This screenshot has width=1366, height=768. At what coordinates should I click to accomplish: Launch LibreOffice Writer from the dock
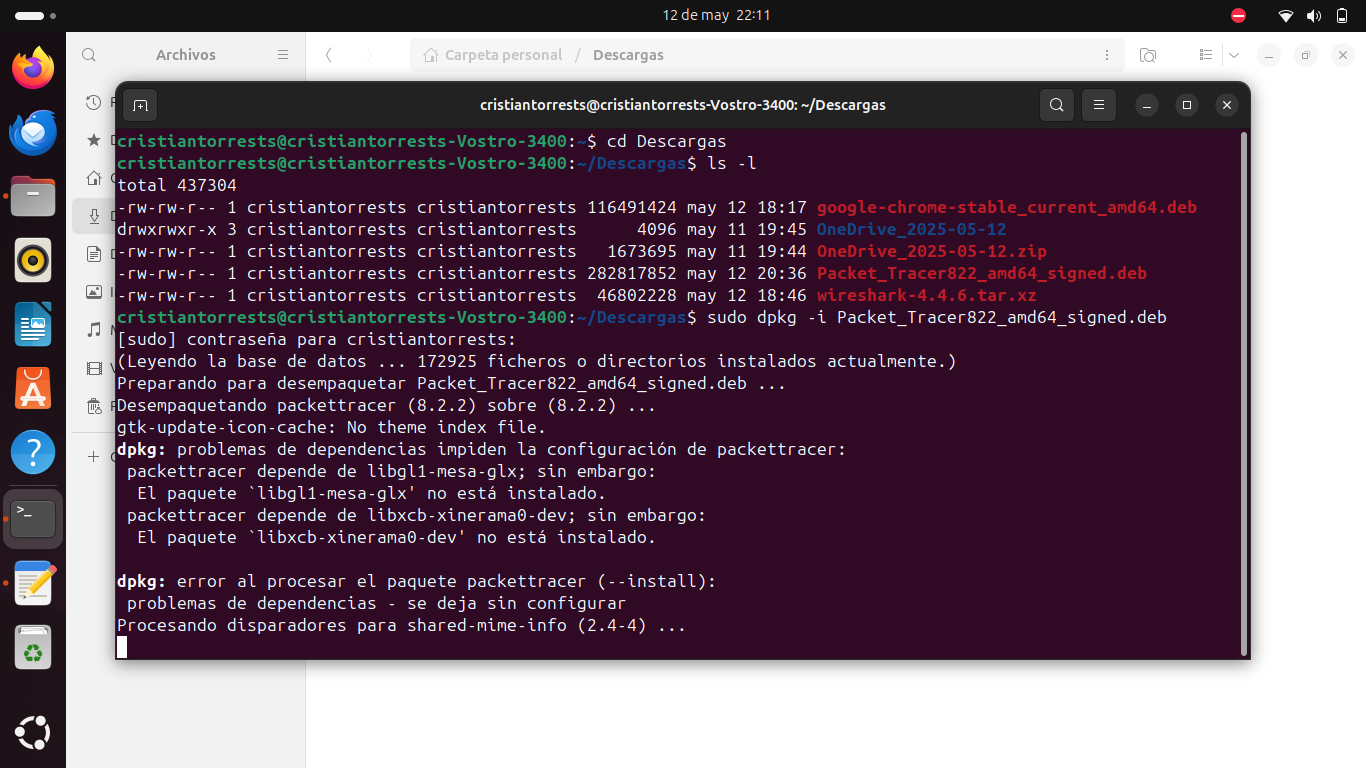click(x=33, y=324)
